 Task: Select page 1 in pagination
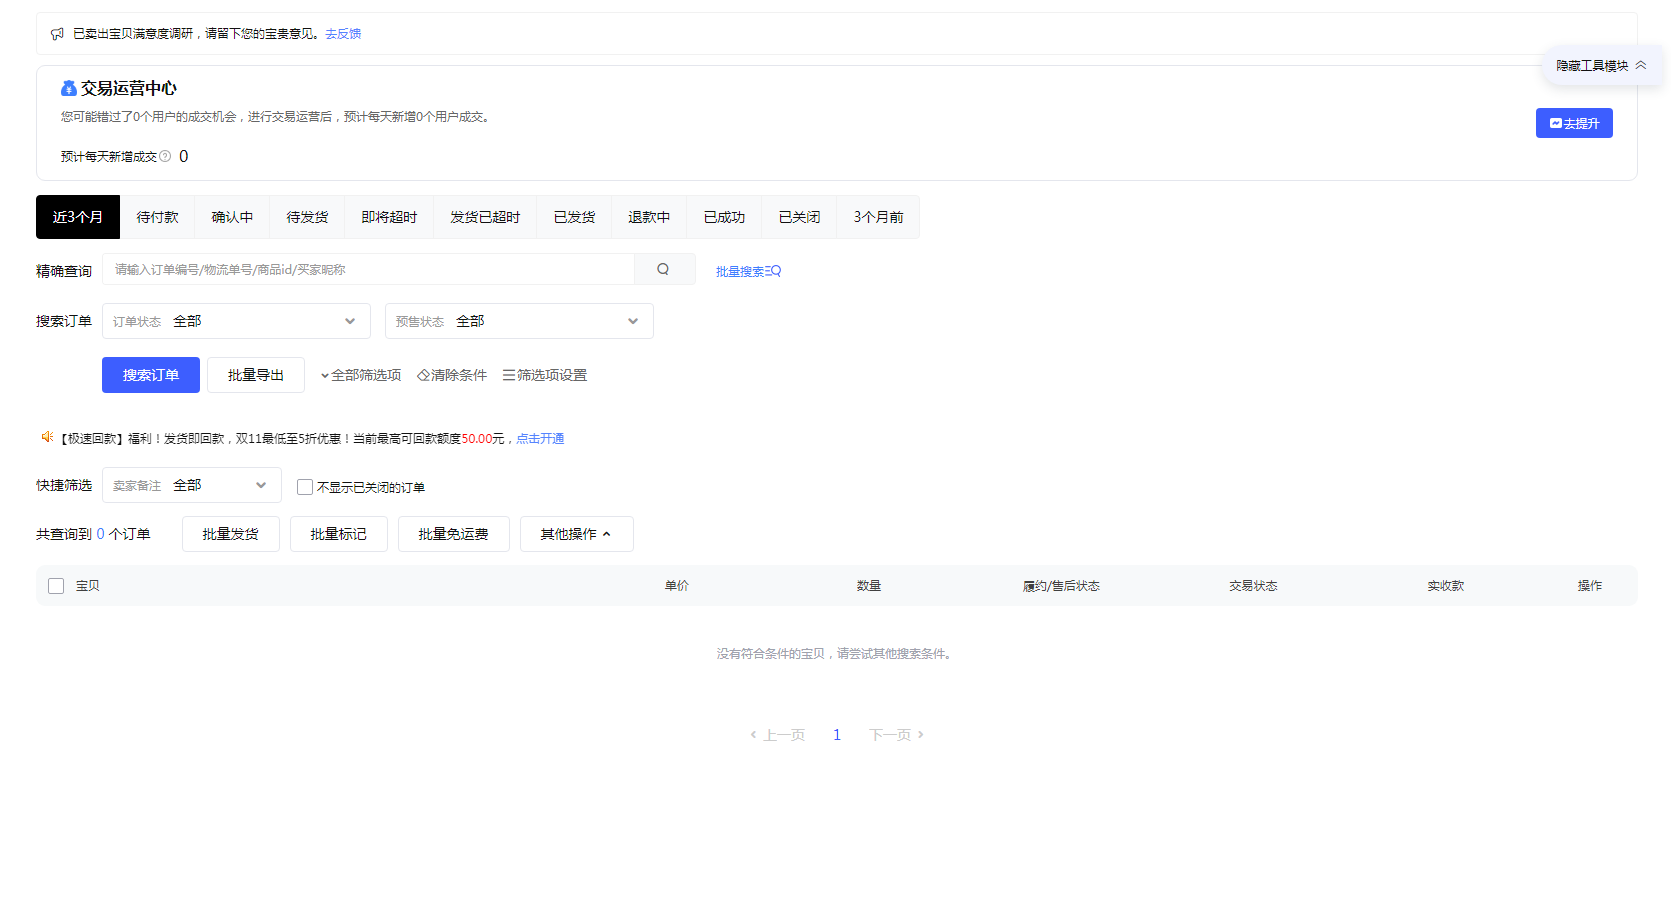[x=837, y=735]
